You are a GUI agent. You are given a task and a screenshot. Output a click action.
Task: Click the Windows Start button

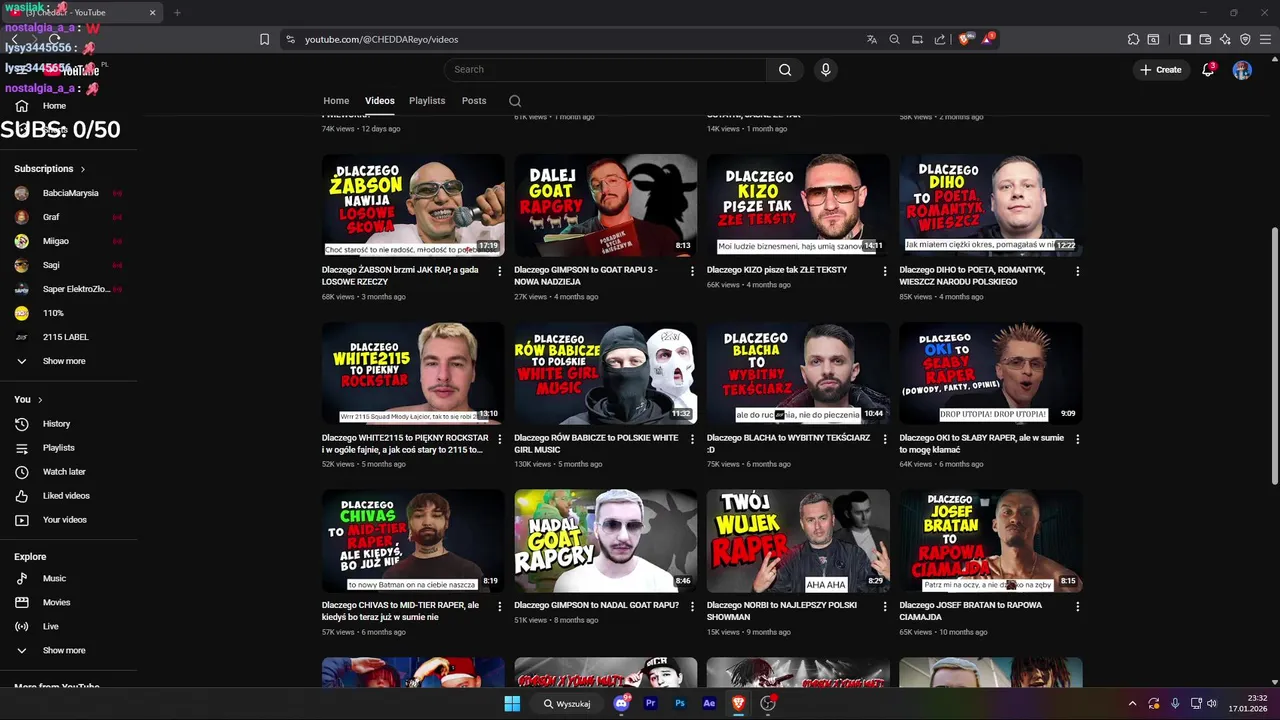tap(512, 703)
